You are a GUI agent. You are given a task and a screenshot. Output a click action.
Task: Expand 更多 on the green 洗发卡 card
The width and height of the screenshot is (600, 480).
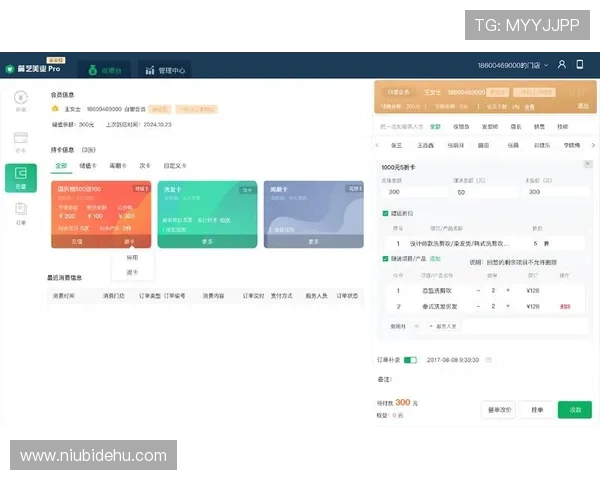pyautogui.click(x=207, y=242)
